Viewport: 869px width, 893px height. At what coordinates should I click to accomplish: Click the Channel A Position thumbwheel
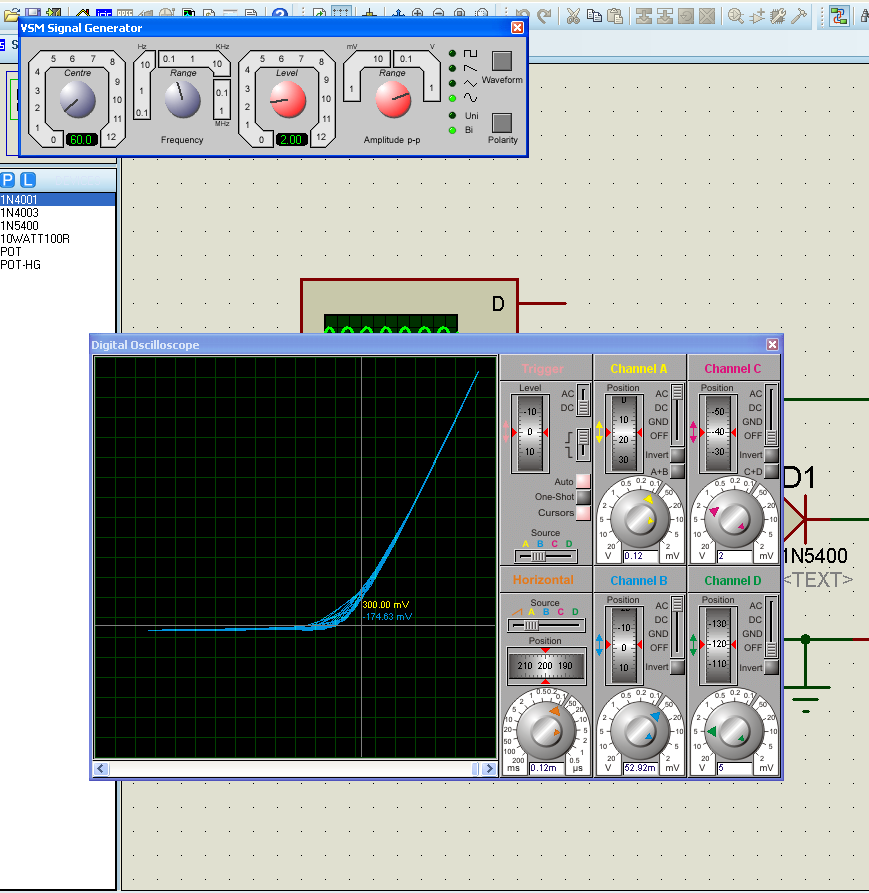[624, 433]
